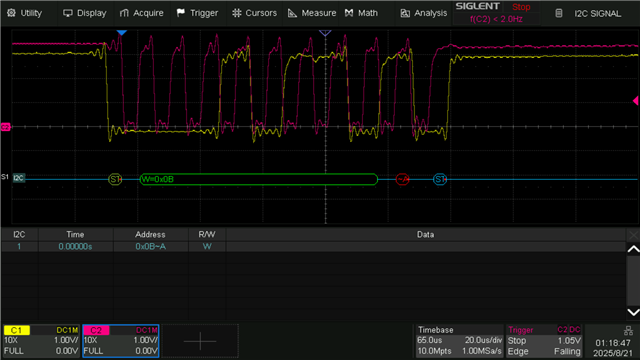Image resolution: width=640 pixels, height=360 pixels.
Task: Add a channel with the plus box
Action: click(x=200, y=341)
